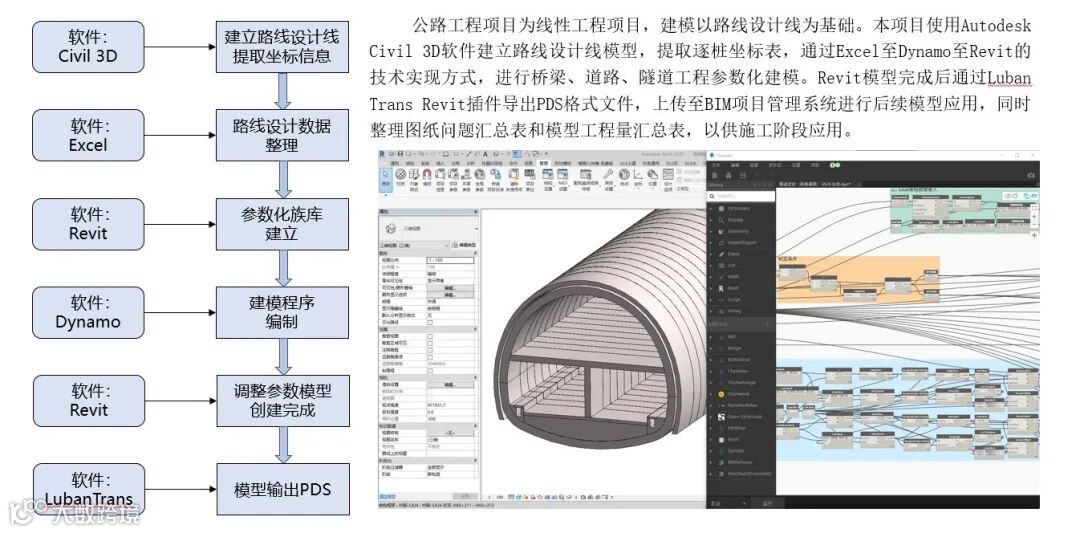Image resolution: width=1080 pixels, height=533 pixels.
Task: Click Transfer Project Standards icon
Action: (x=495, y=180)
